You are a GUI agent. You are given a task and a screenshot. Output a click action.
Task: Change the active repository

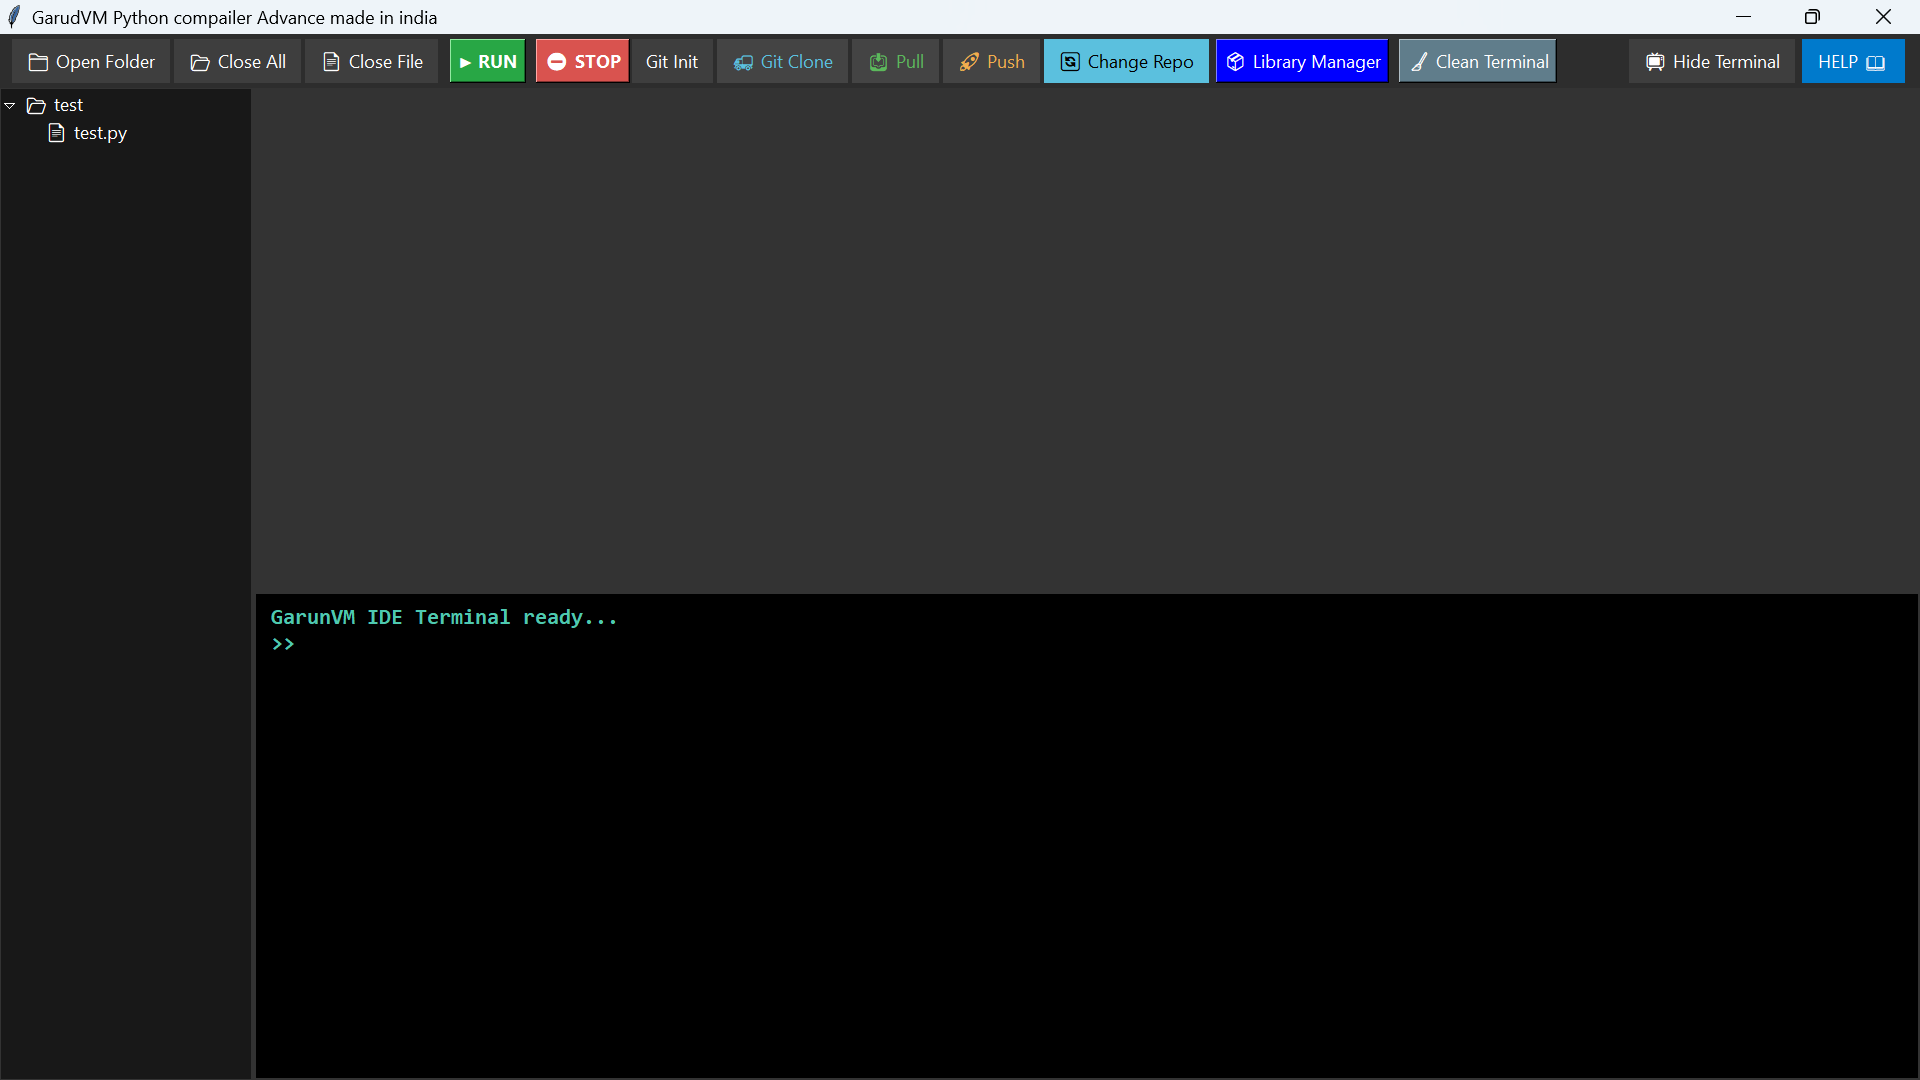click(x=1125, y=61)
